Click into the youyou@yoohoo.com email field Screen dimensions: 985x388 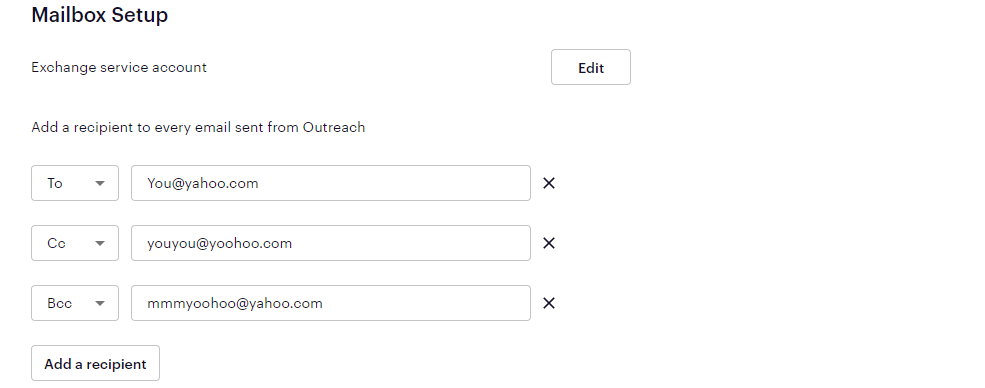[330, 243]
